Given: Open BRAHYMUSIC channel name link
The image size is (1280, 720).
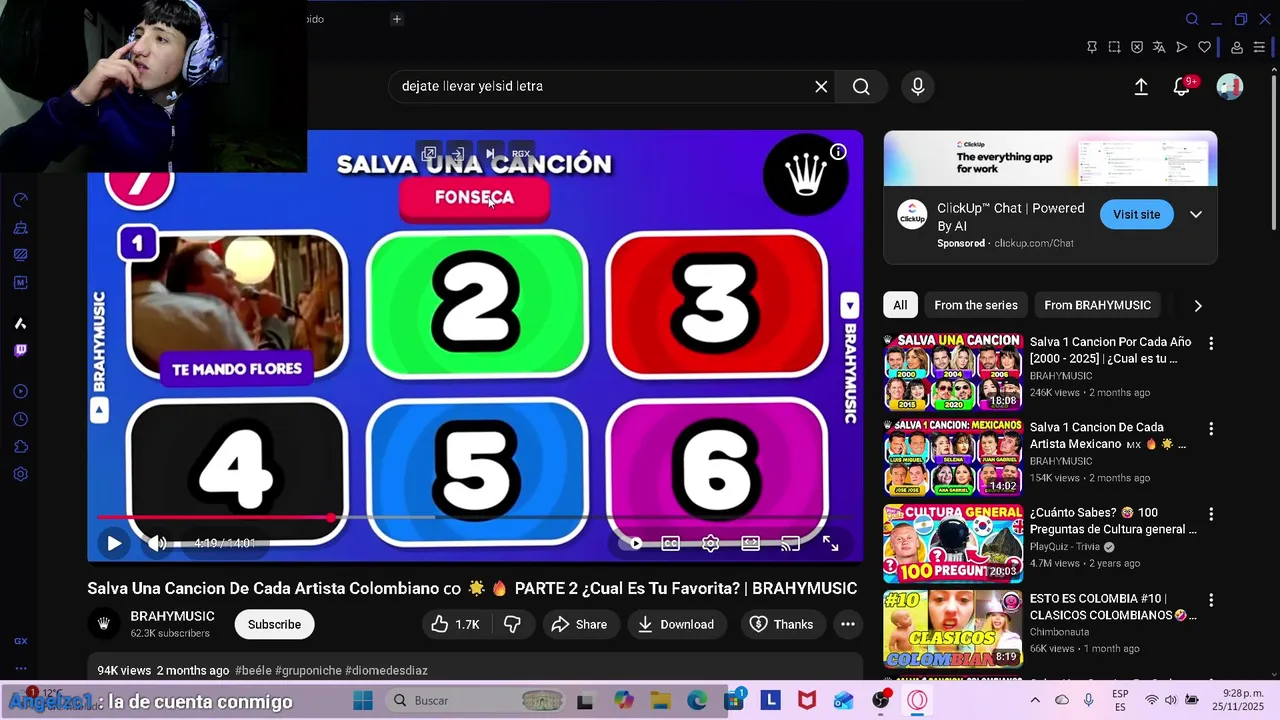Looking at the screenshot, I should (x=172, y=616).
